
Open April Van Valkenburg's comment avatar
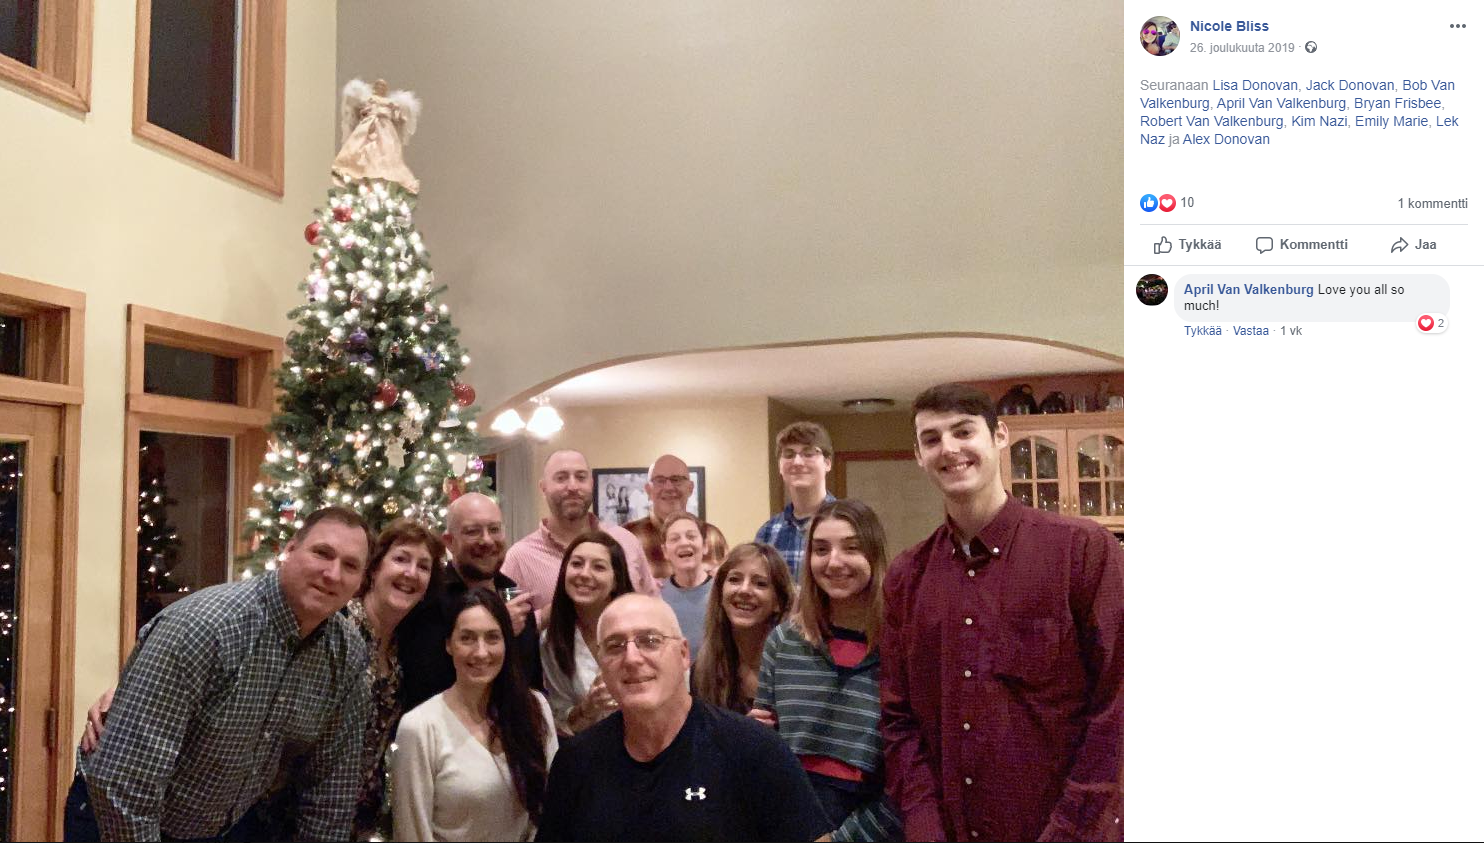tap(1152, 290)
